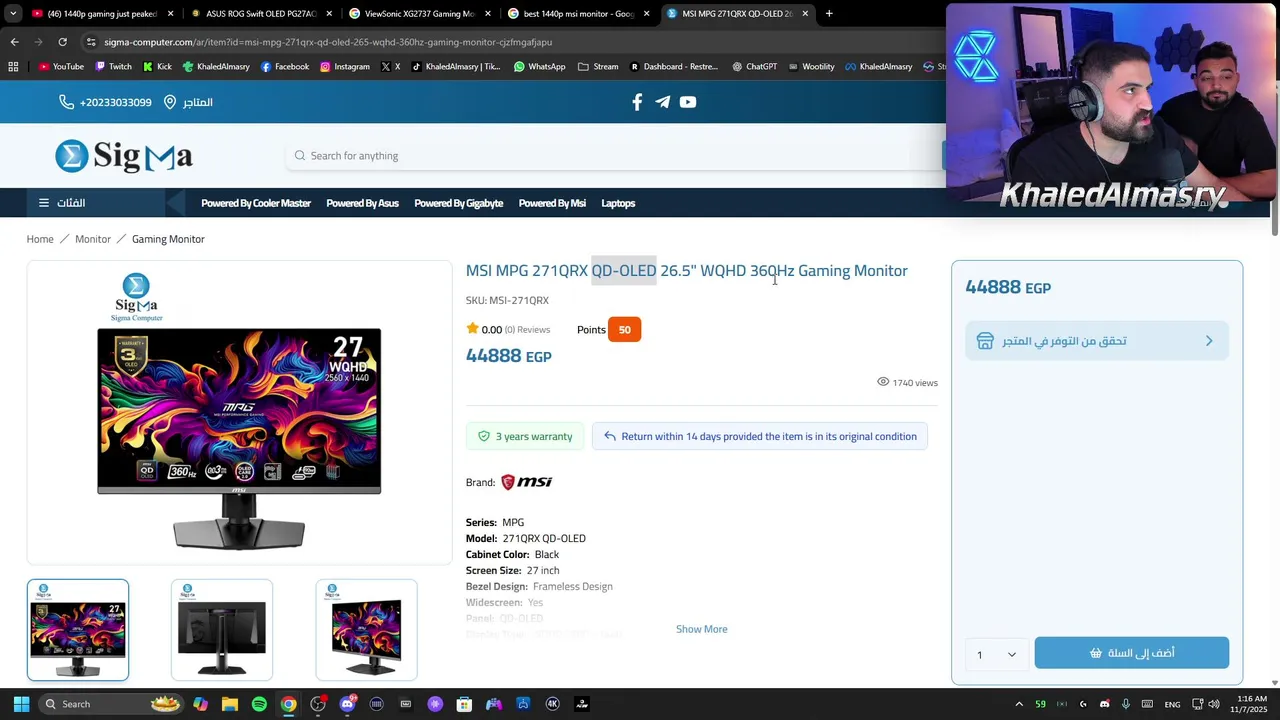
Task: Show hidden tray icons chevron
Action: (x=1019, y=704)
